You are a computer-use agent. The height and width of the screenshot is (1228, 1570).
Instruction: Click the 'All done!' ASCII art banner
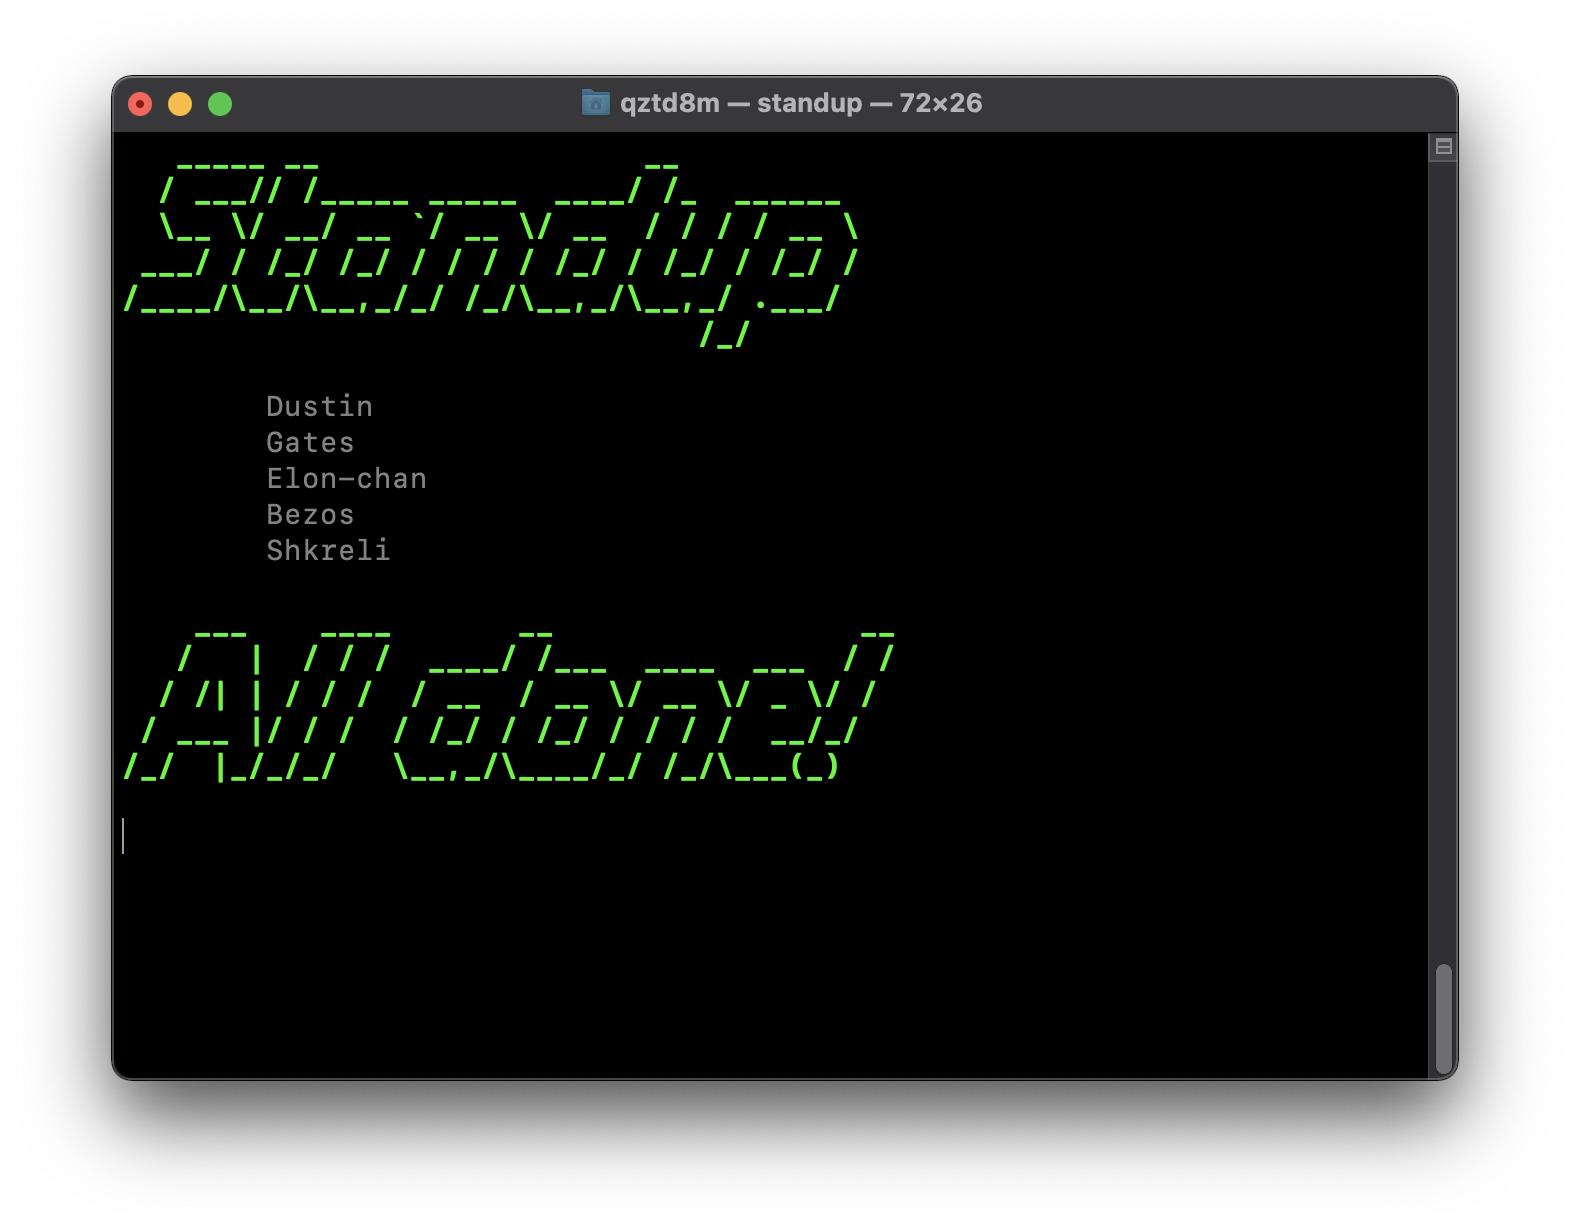[x=509, y=706]
